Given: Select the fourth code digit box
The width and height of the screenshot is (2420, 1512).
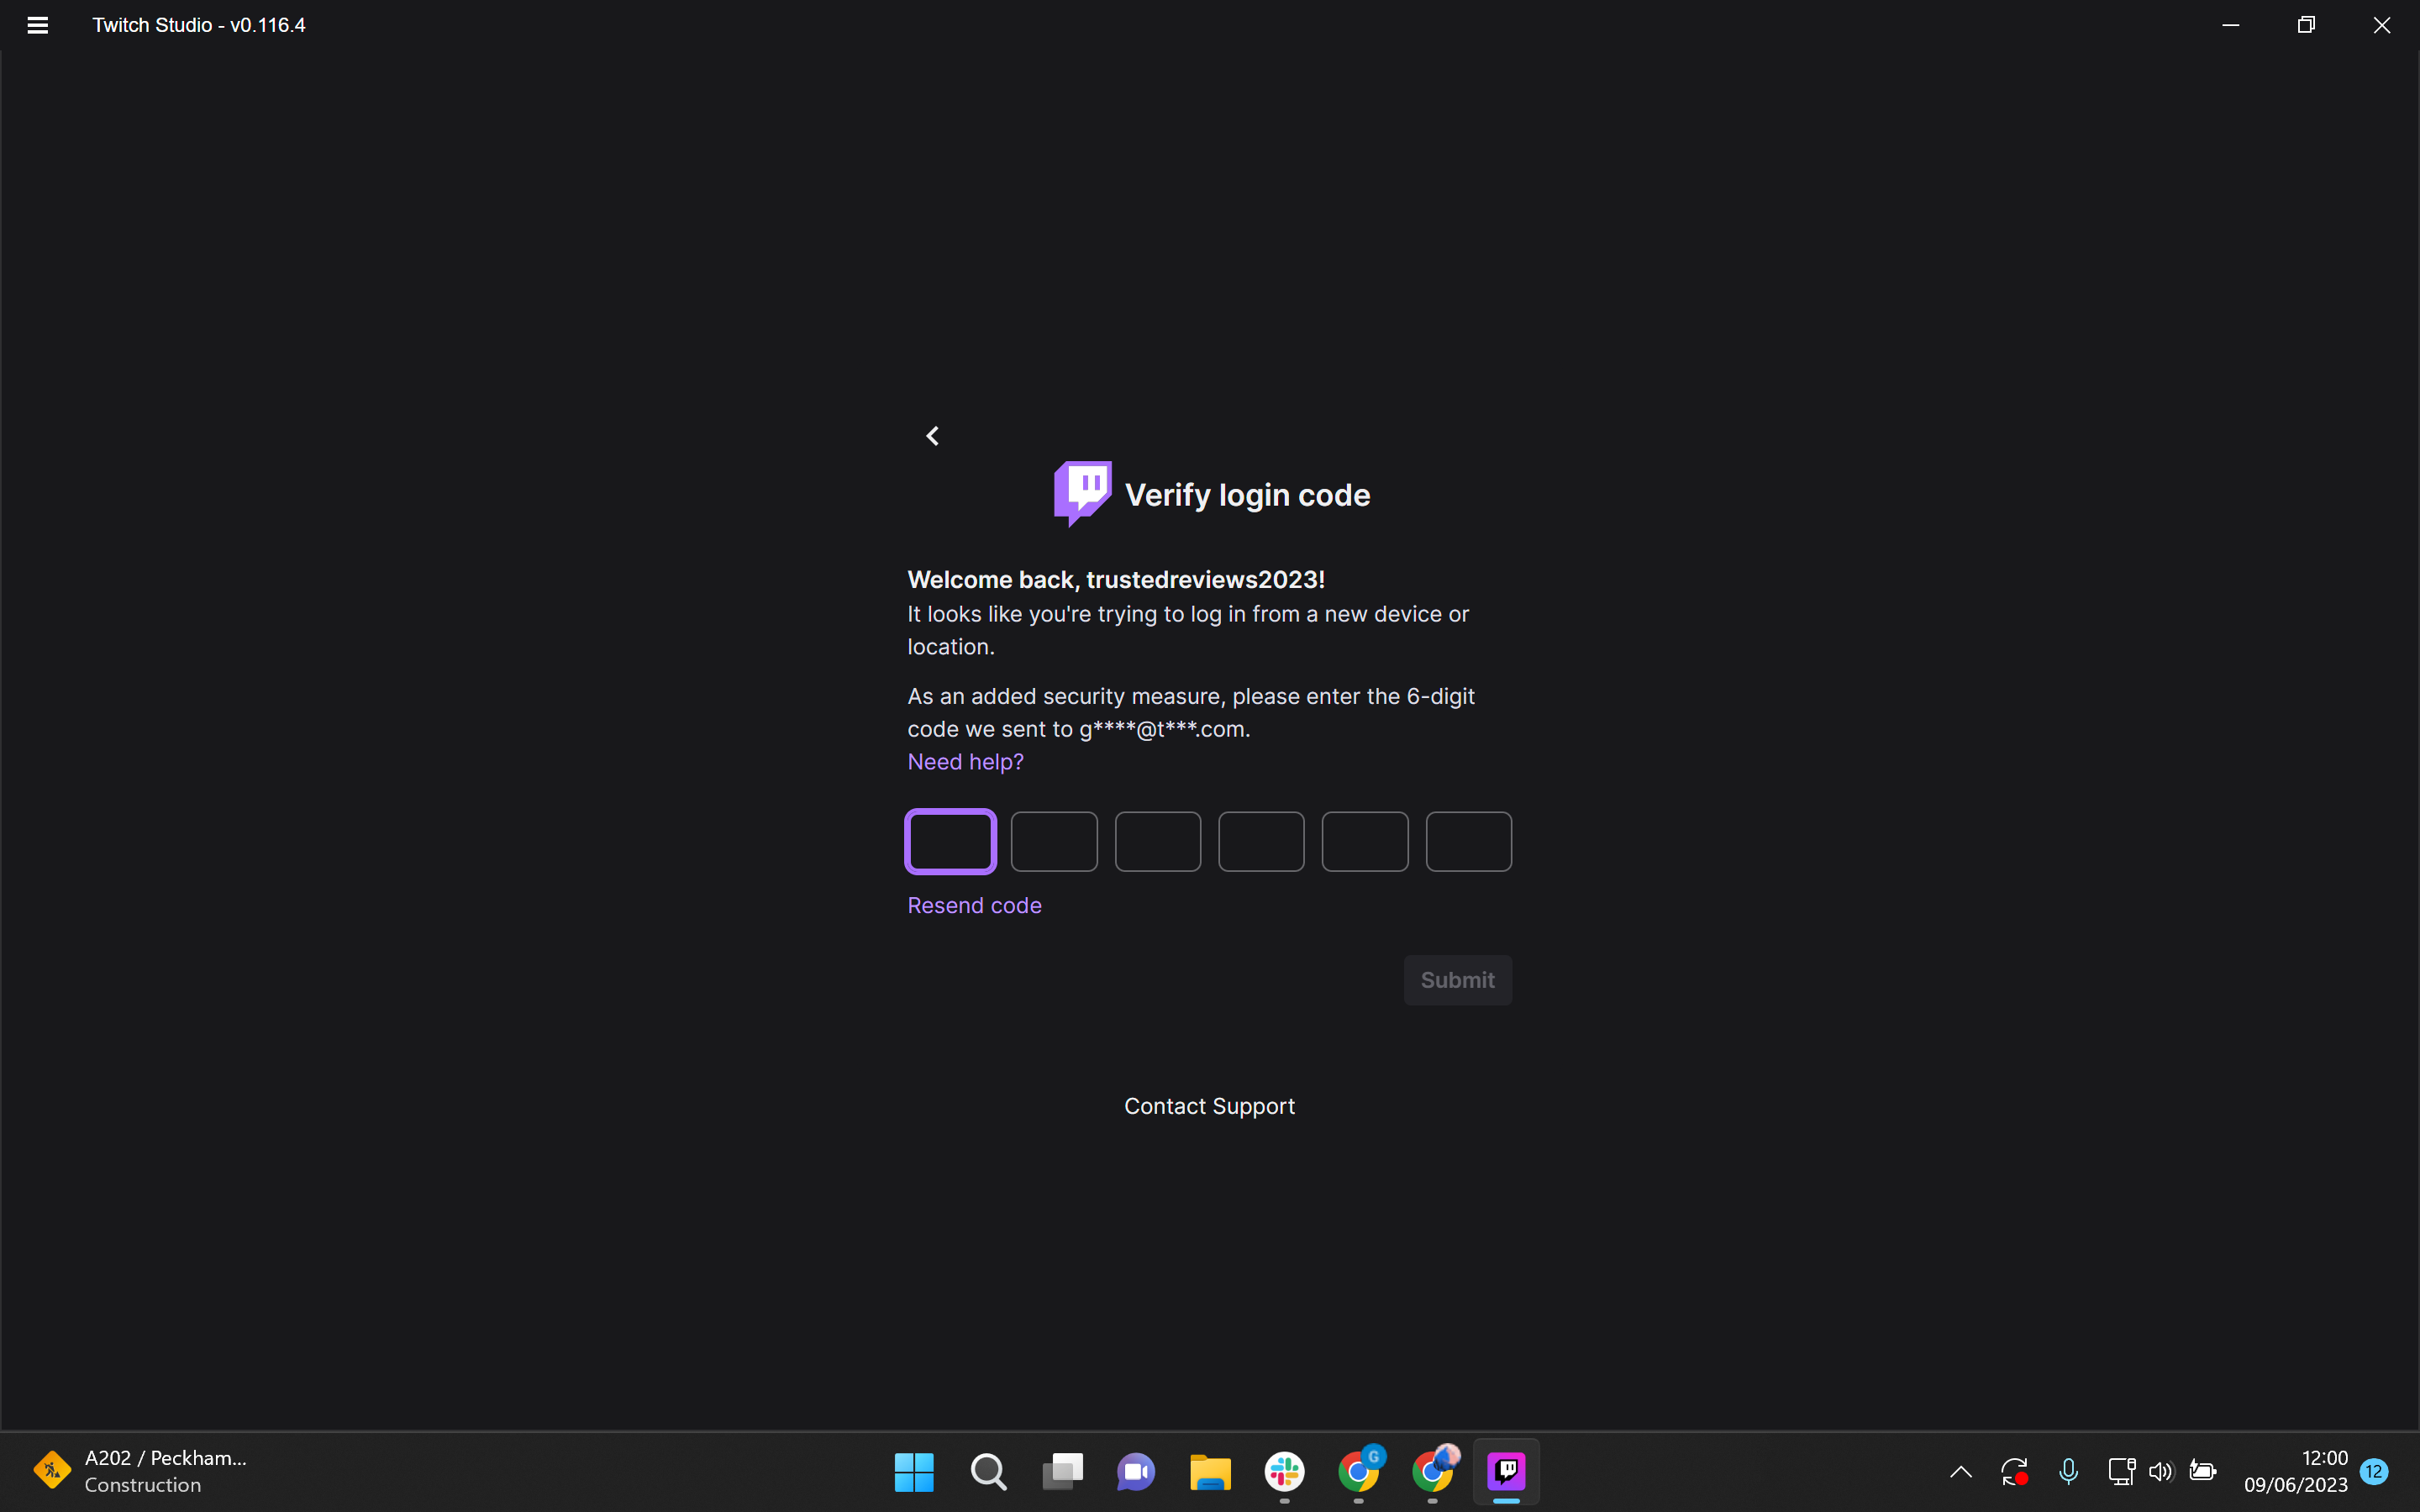Looking at the screenshot, I should [x=1261, y=842].
